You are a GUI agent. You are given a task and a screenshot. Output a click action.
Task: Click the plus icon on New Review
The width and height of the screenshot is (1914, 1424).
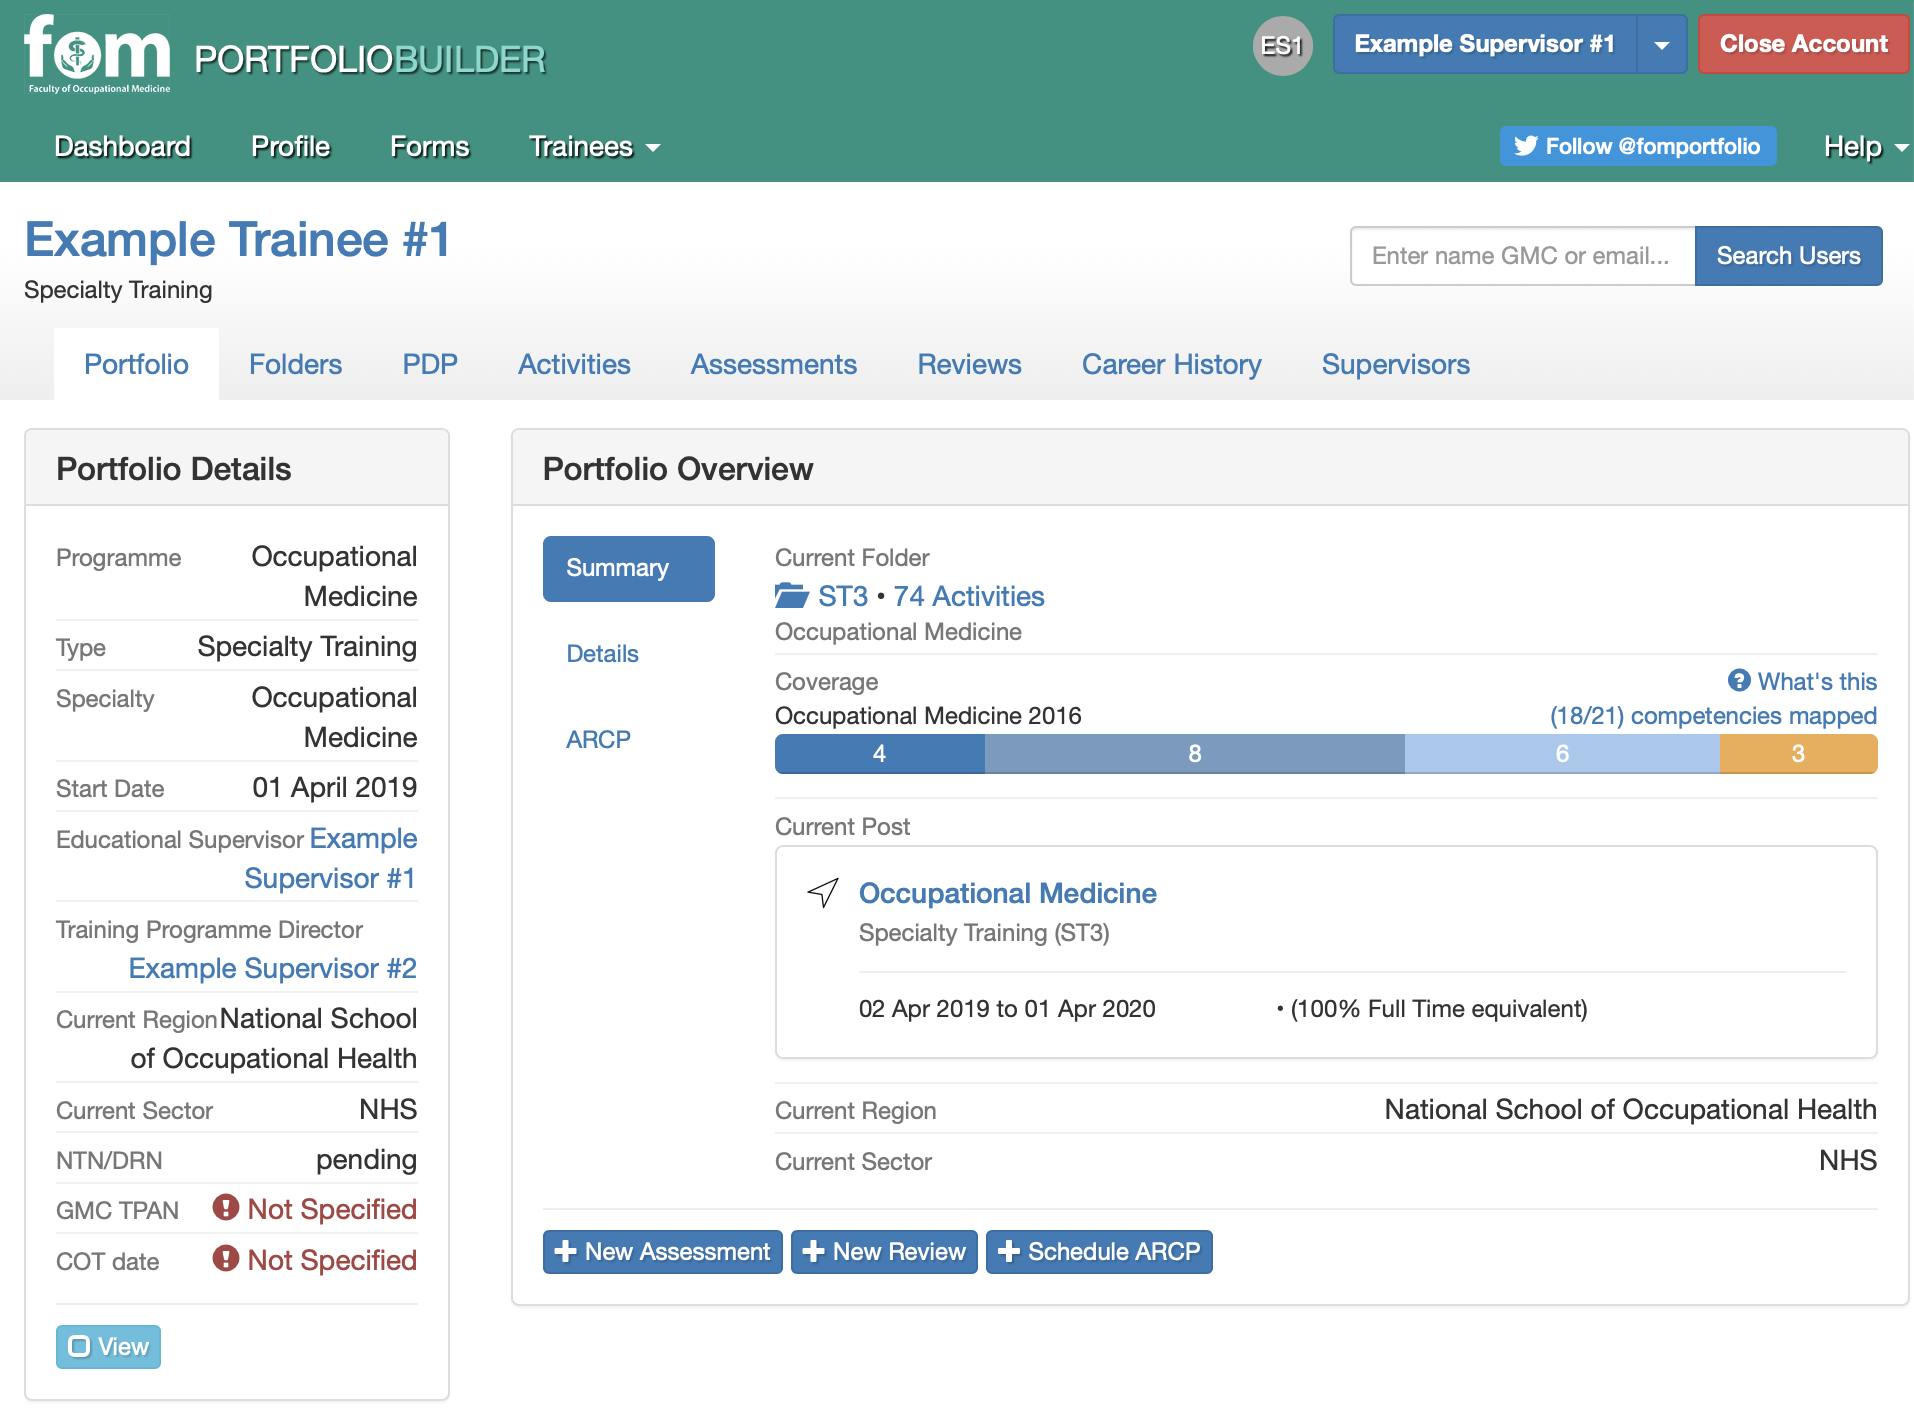(814, 1252)
